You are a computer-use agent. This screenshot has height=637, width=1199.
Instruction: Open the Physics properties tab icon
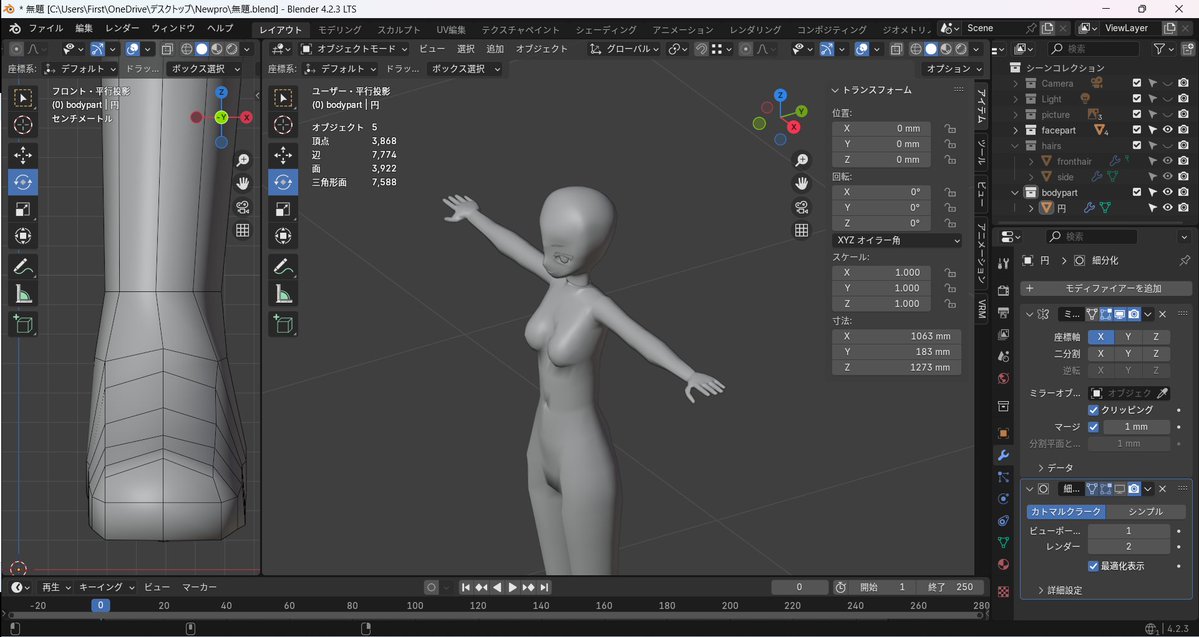tap(1004, 499)
